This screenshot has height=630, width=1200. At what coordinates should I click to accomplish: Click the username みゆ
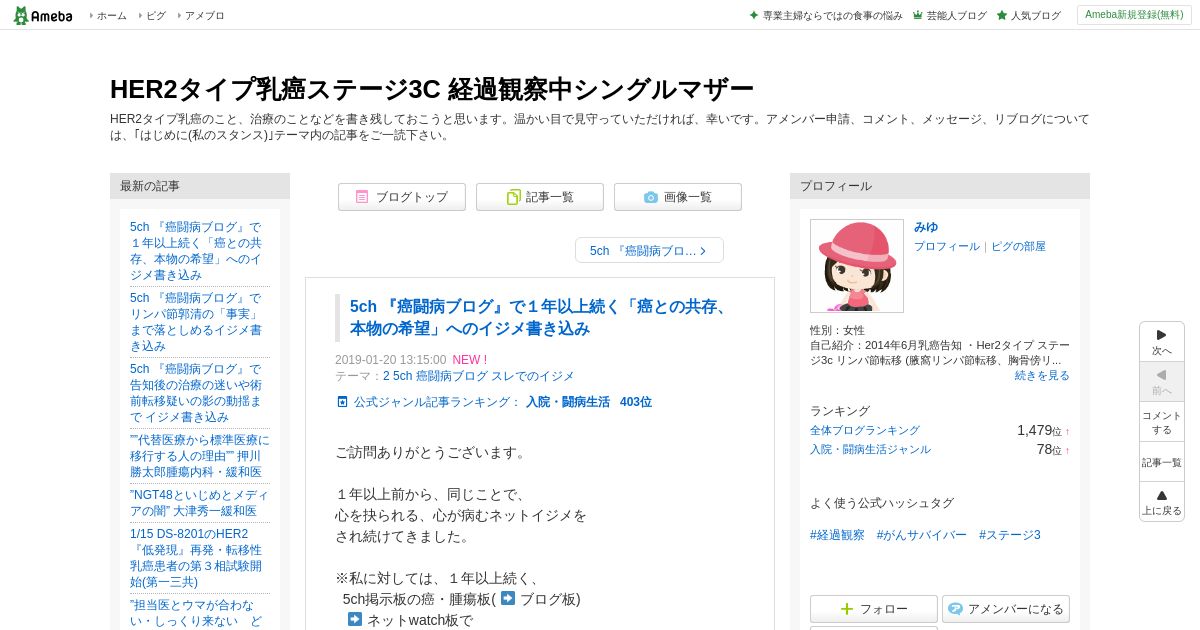926,227
